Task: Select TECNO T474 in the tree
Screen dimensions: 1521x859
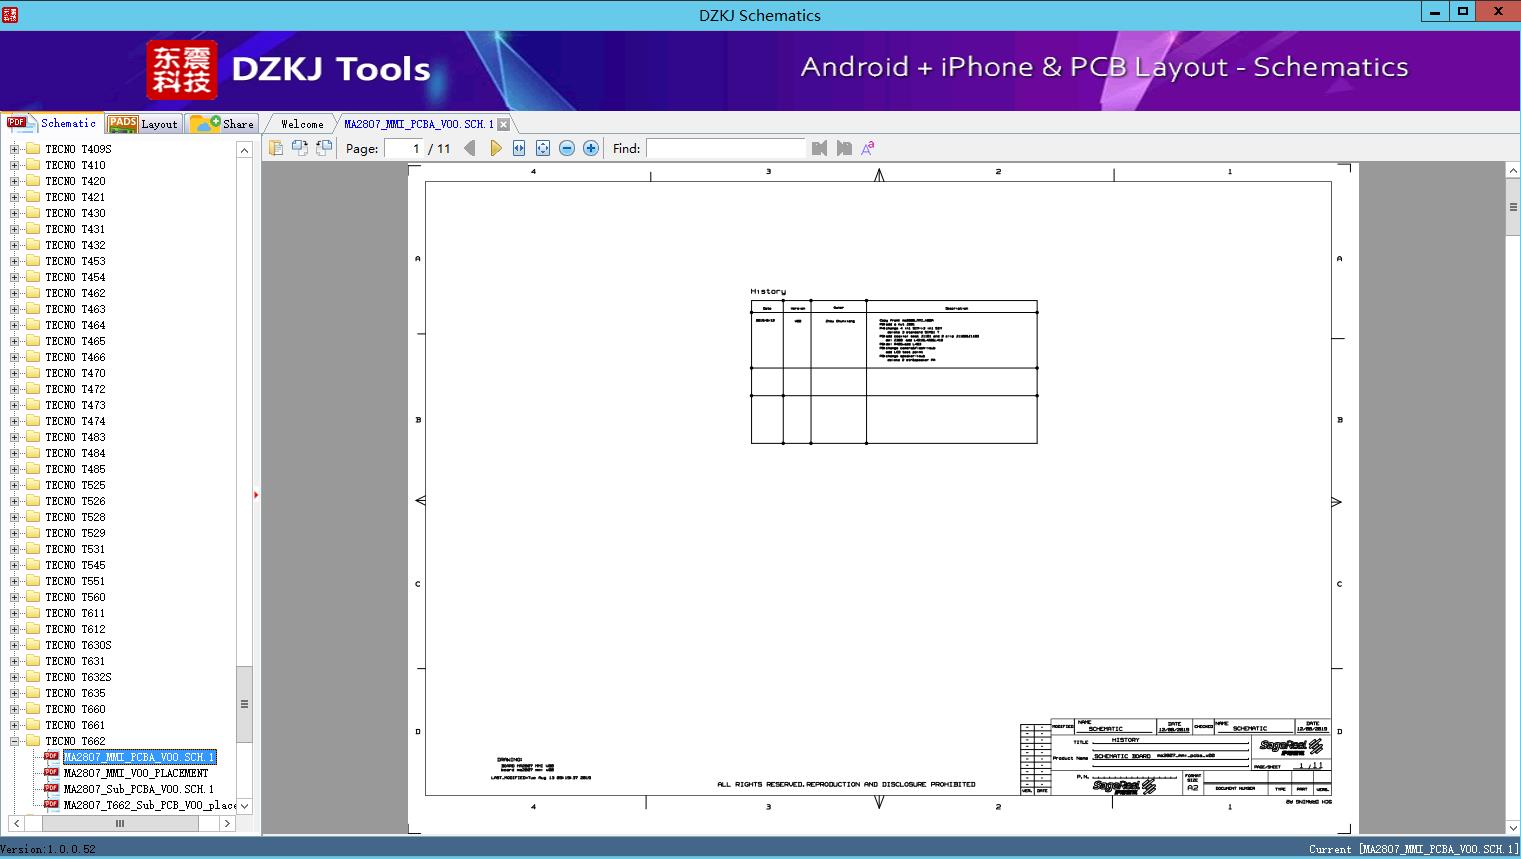Action: click(x=75, y=421)
